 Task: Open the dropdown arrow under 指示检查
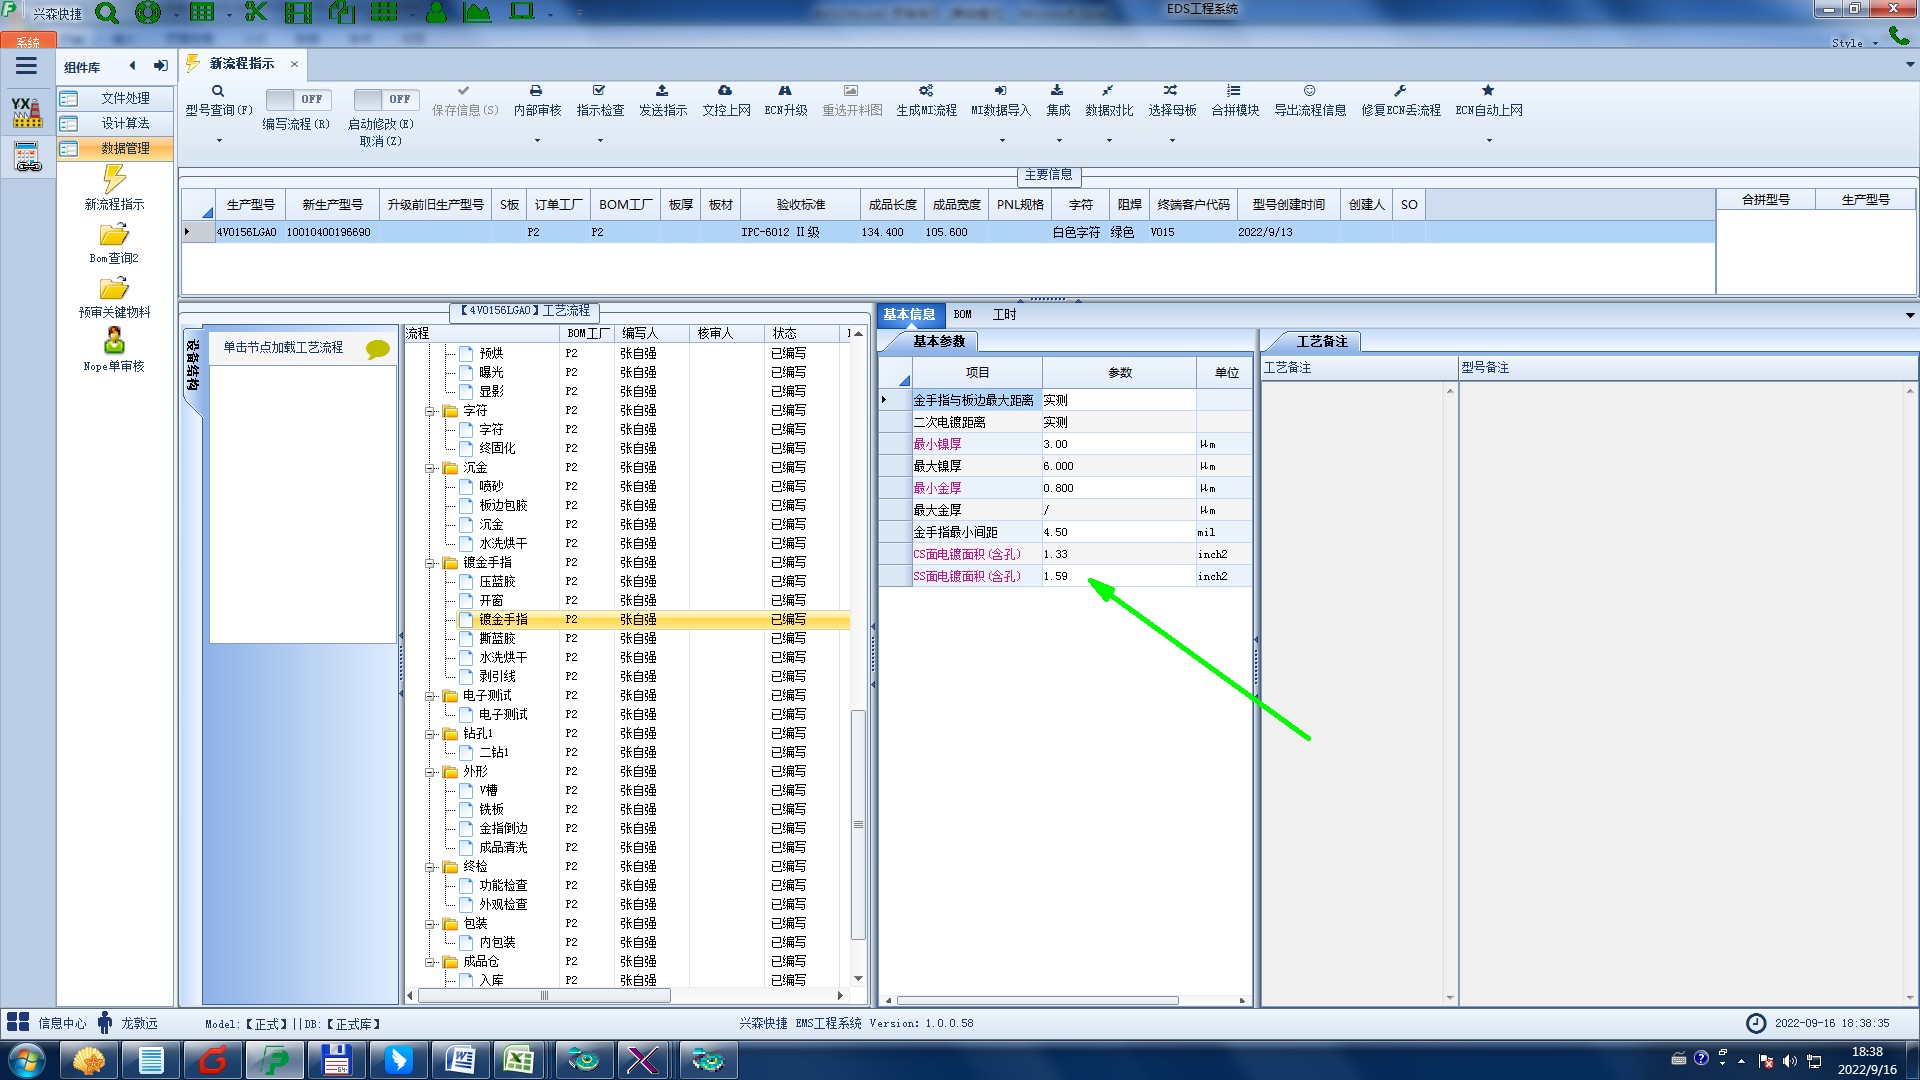600,141
